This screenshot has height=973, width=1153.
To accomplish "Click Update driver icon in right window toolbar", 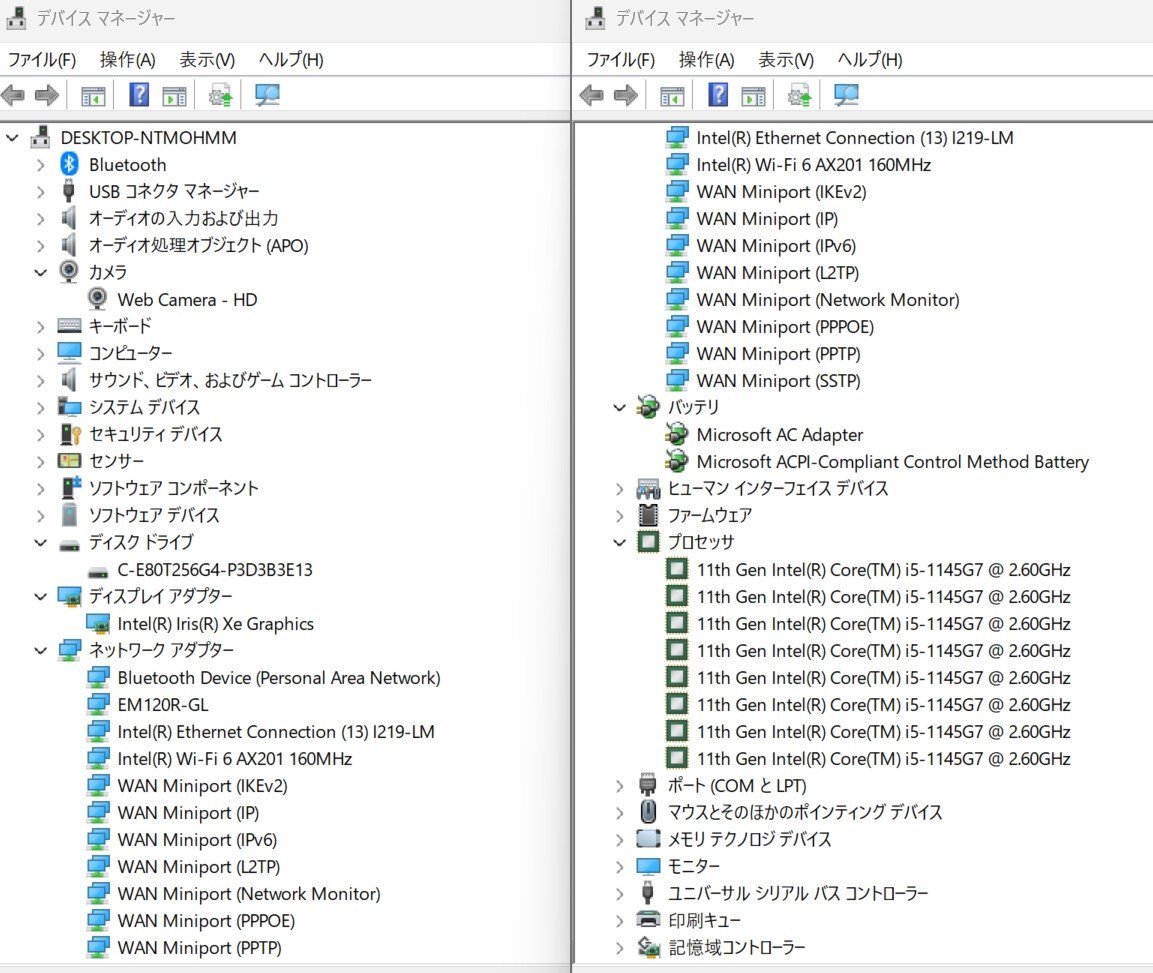I will pos(799,95).
